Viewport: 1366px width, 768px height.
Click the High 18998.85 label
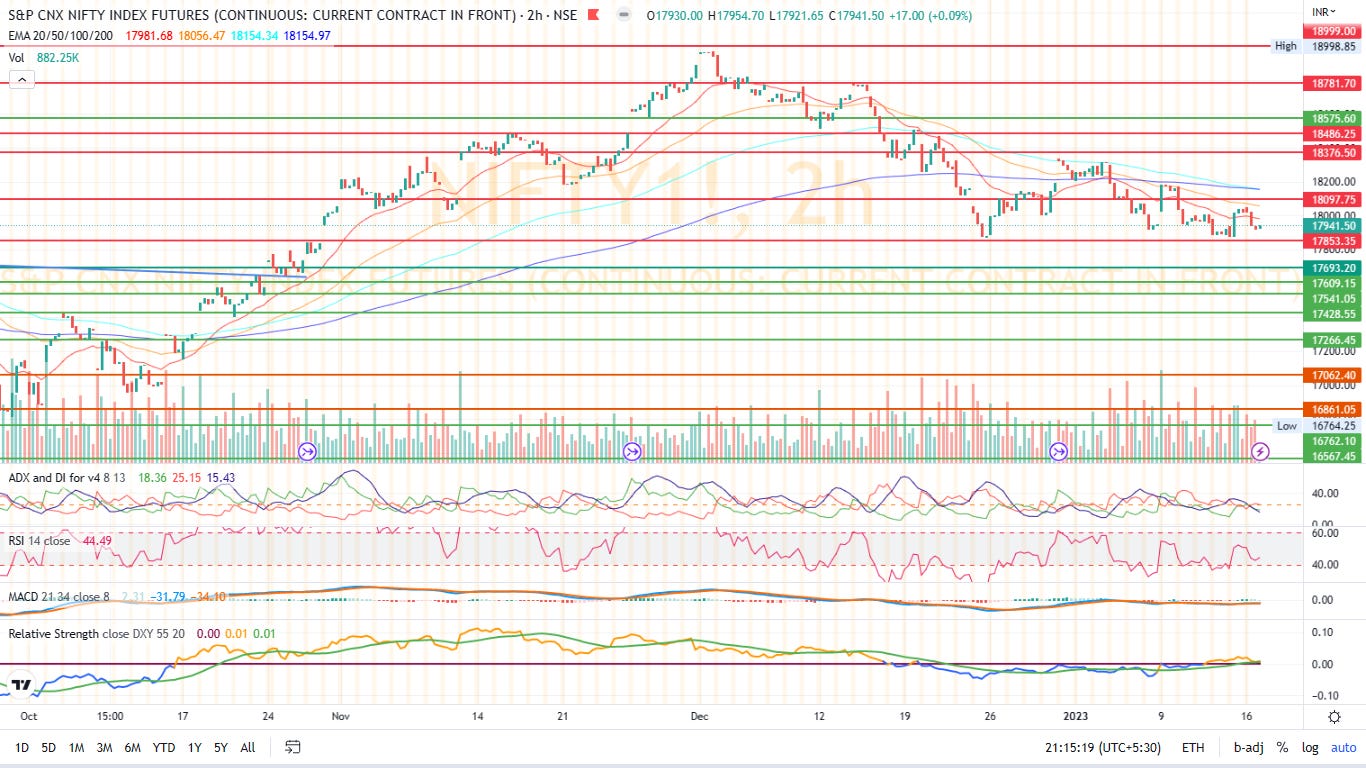(x=1315, y=46)
